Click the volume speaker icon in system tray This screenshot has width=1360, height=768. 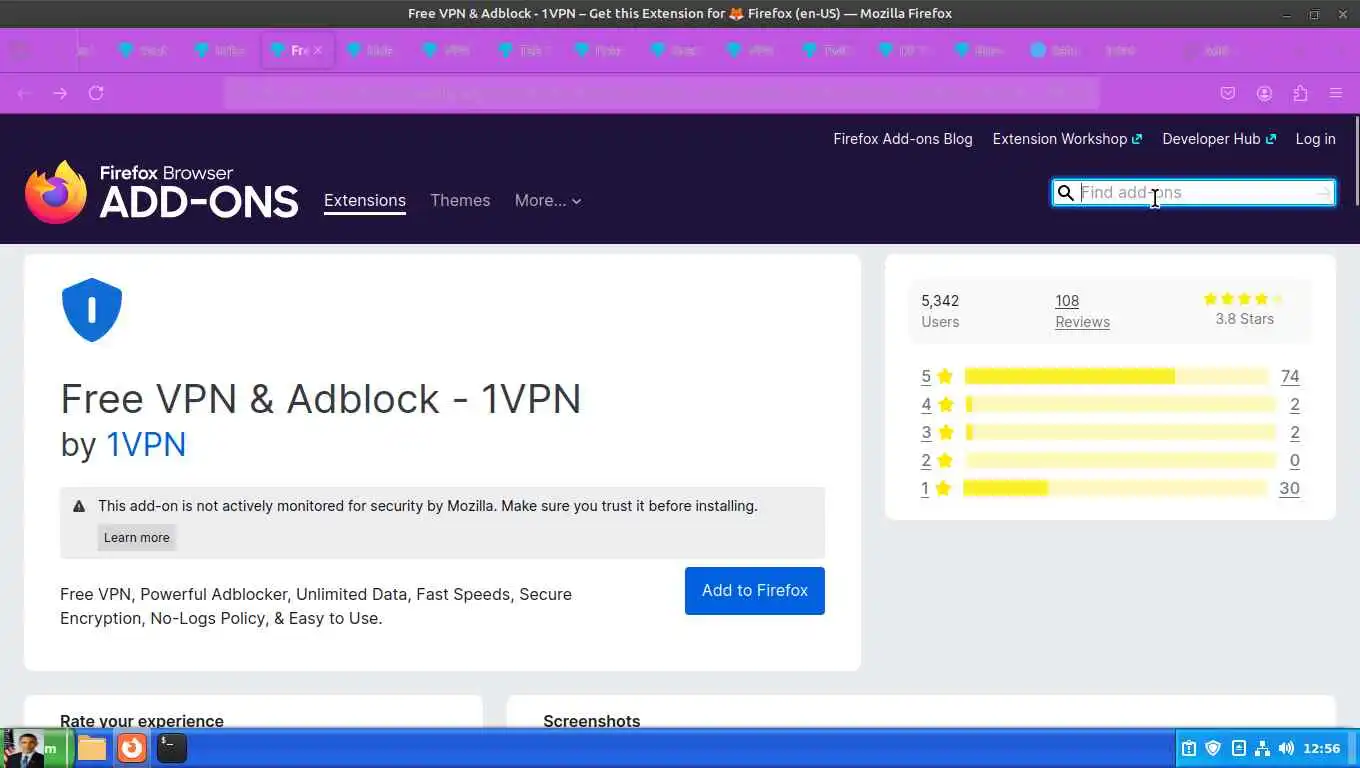pos(1286,748)
